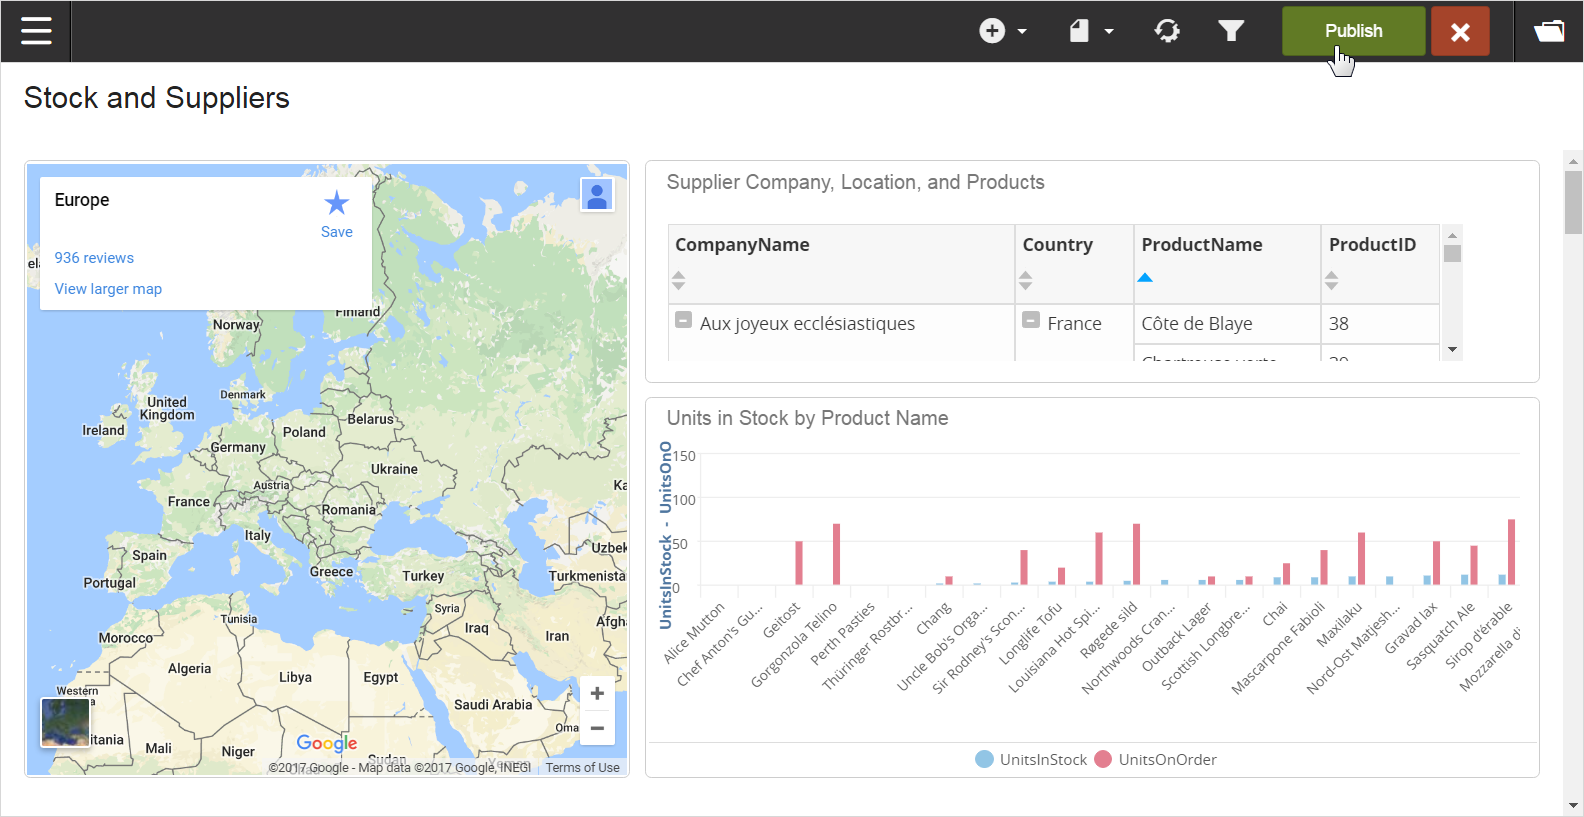Collapse the Aux joyeux ecclésiastiques row
The width and height of the screenshot is (1584, 817).
pos(684,321)
